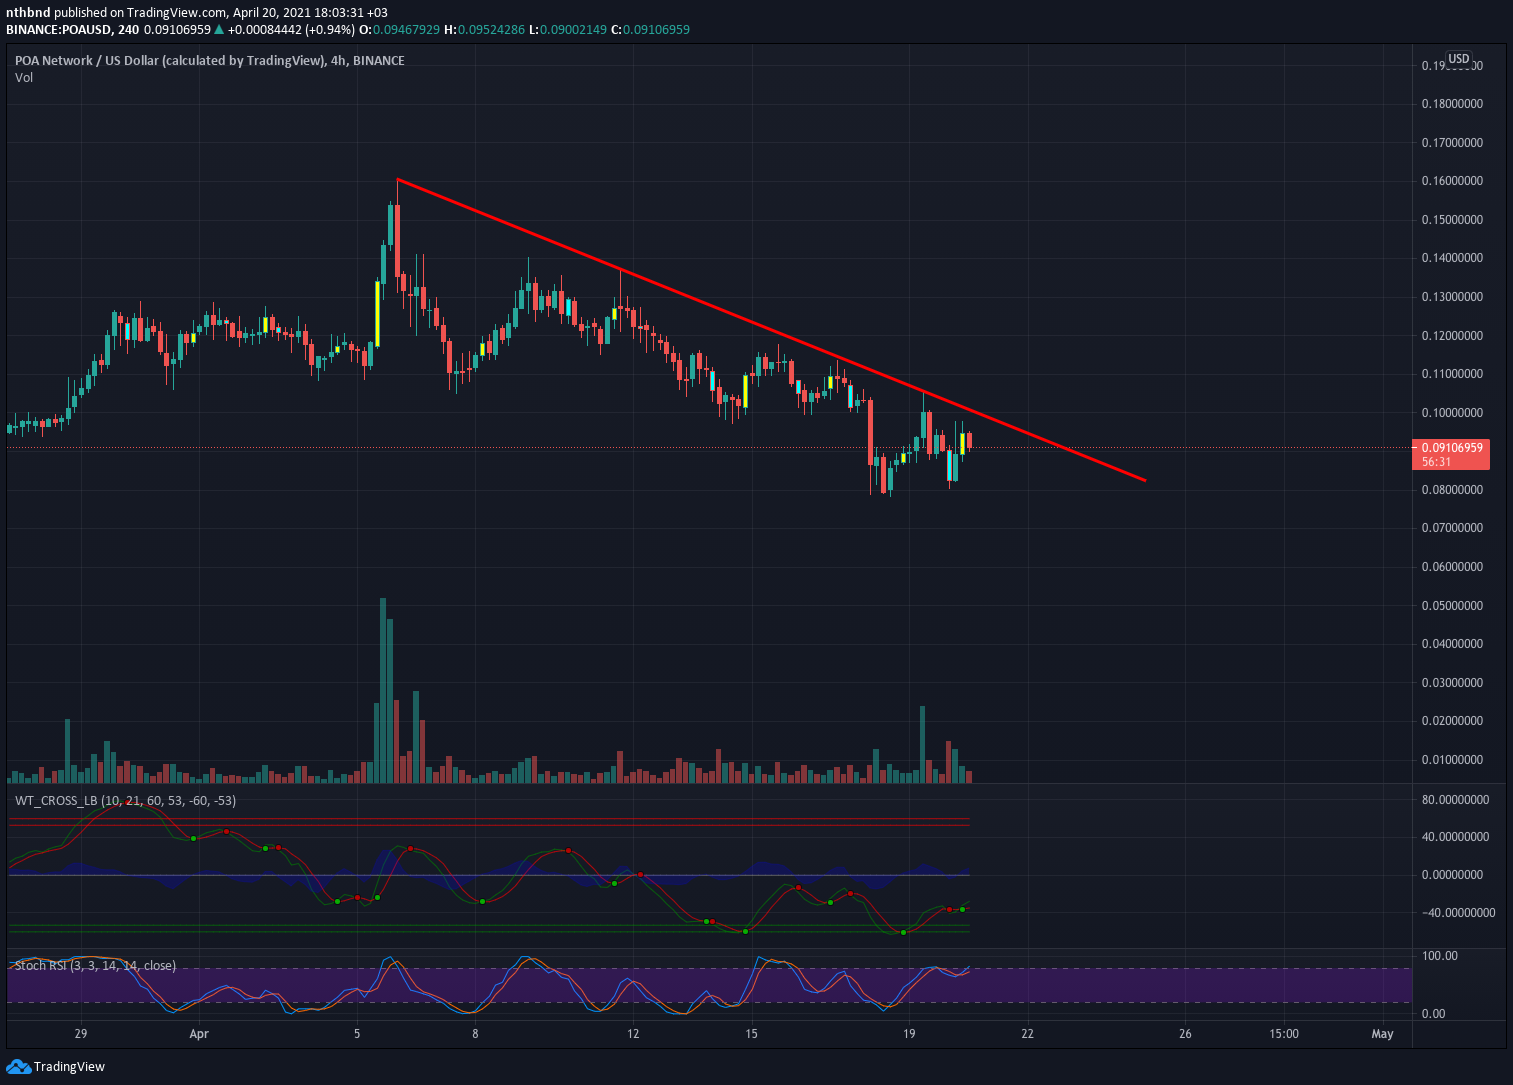Click the 80.00000000 WT_CROSS scale label

(1456, 800)
